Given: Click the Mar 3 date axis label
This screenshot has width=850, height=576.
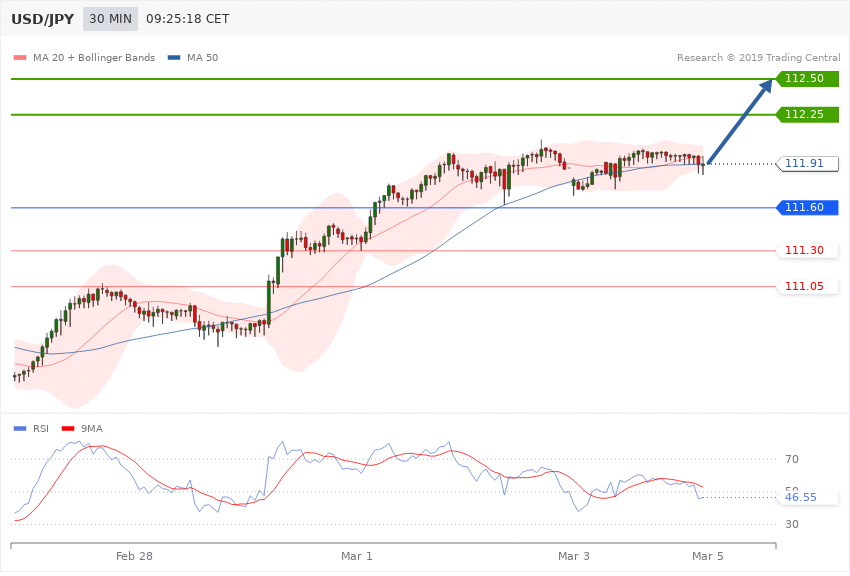Looking at the screenshot, I should click(x=574, y=556).
